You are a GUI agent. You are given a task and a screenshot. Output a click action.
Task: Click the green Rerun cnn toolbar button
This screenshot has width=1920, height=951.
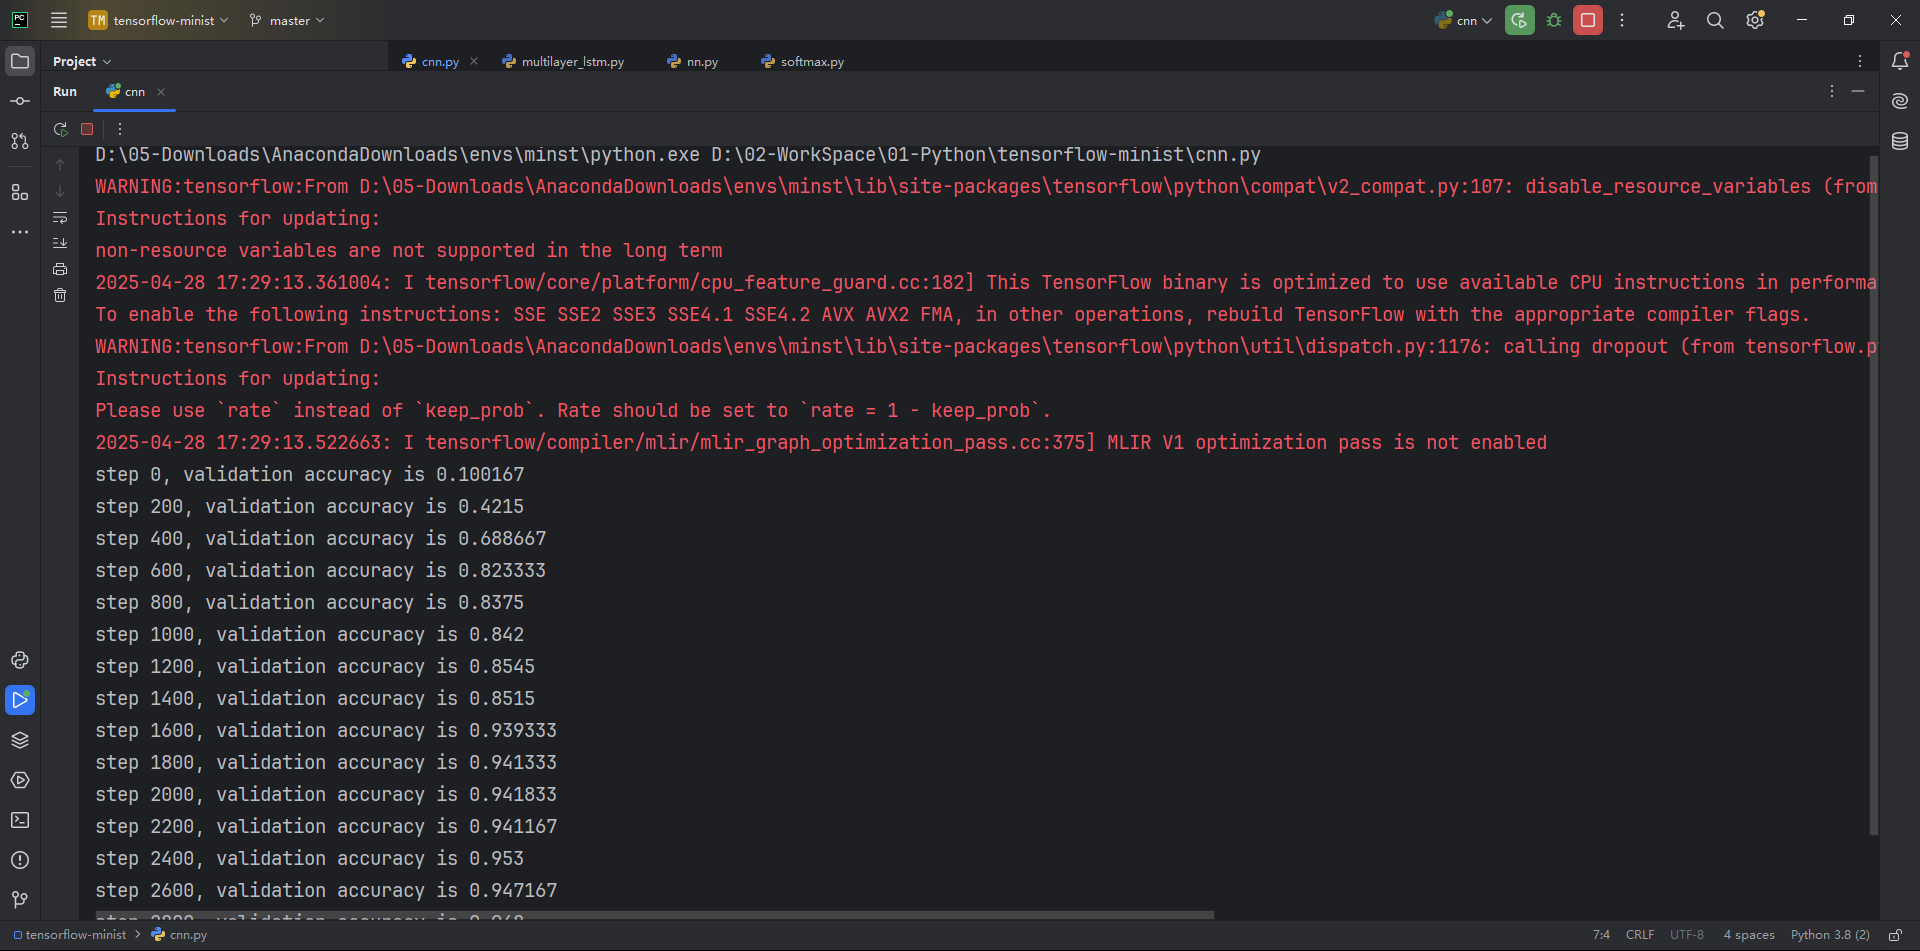(1520, 20)
